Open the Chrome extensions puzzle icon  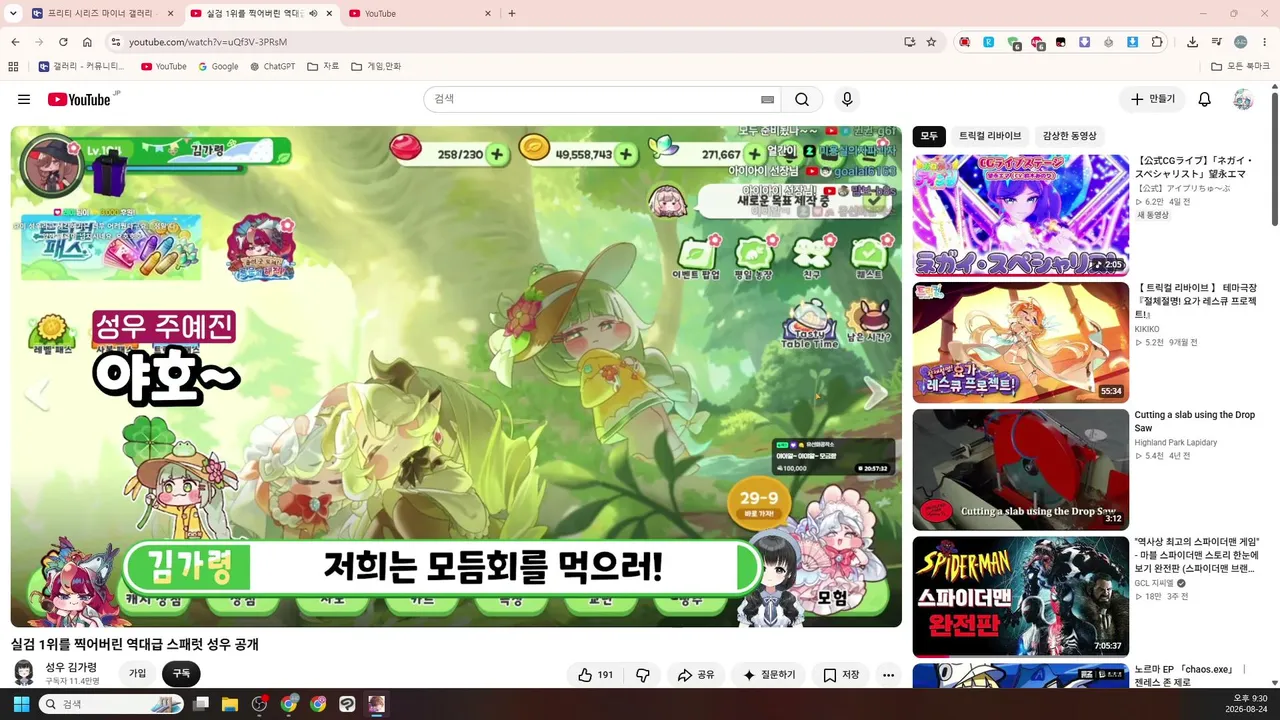pyautogui.click(x=1157, y=42)
